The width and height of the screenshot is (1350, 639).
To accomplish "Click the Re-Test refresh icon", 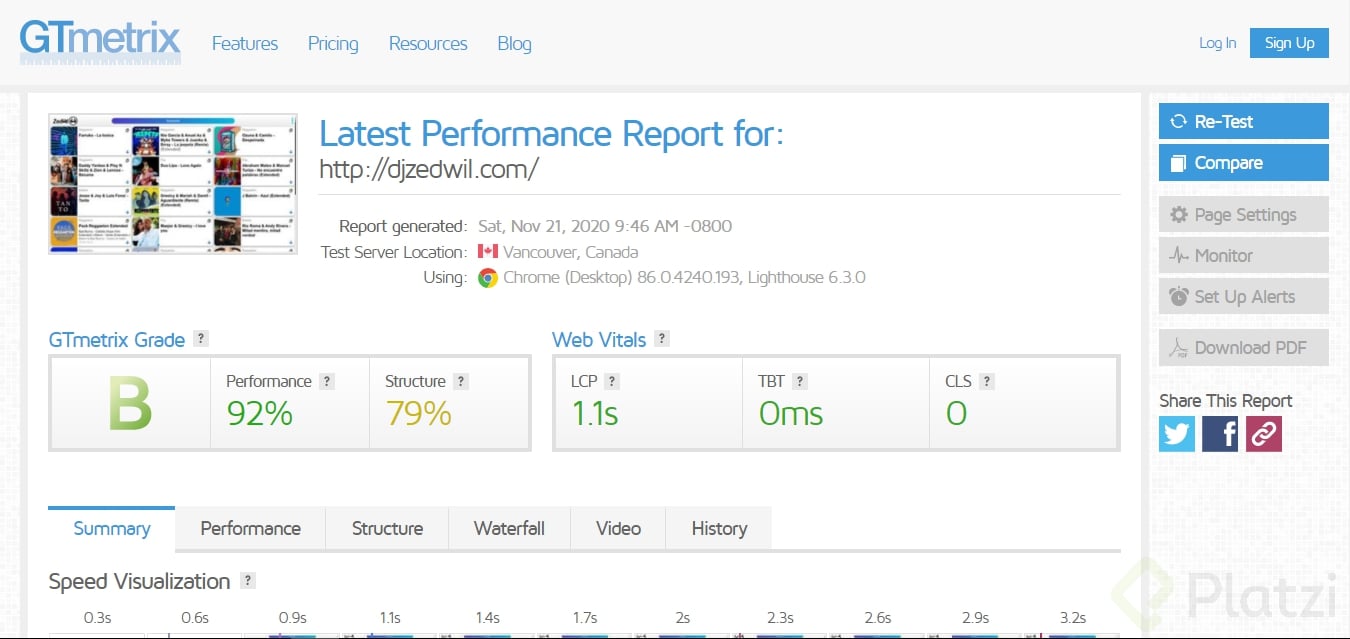I will [x=1179, y=121].
